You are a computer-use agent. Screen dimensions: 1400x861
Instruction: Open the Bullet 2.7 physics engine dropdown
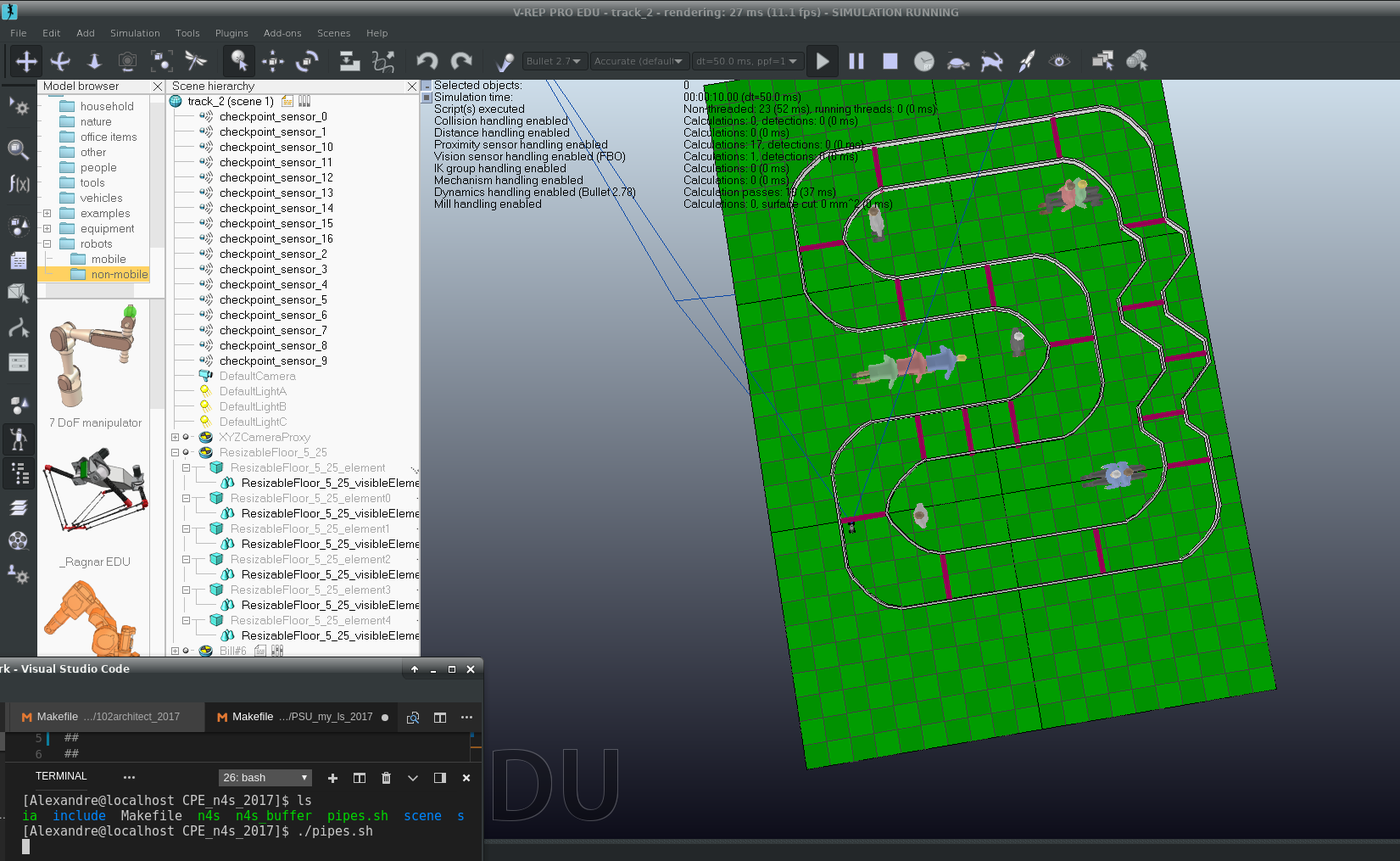coord(555,61)
